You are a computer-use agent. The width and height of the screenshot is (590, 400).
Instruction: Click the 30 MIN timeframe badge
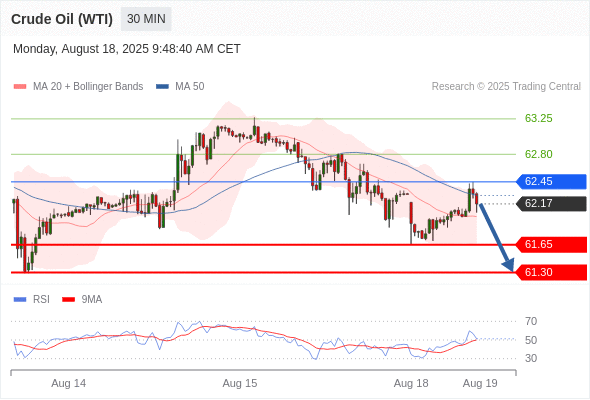tap(146, 19)
